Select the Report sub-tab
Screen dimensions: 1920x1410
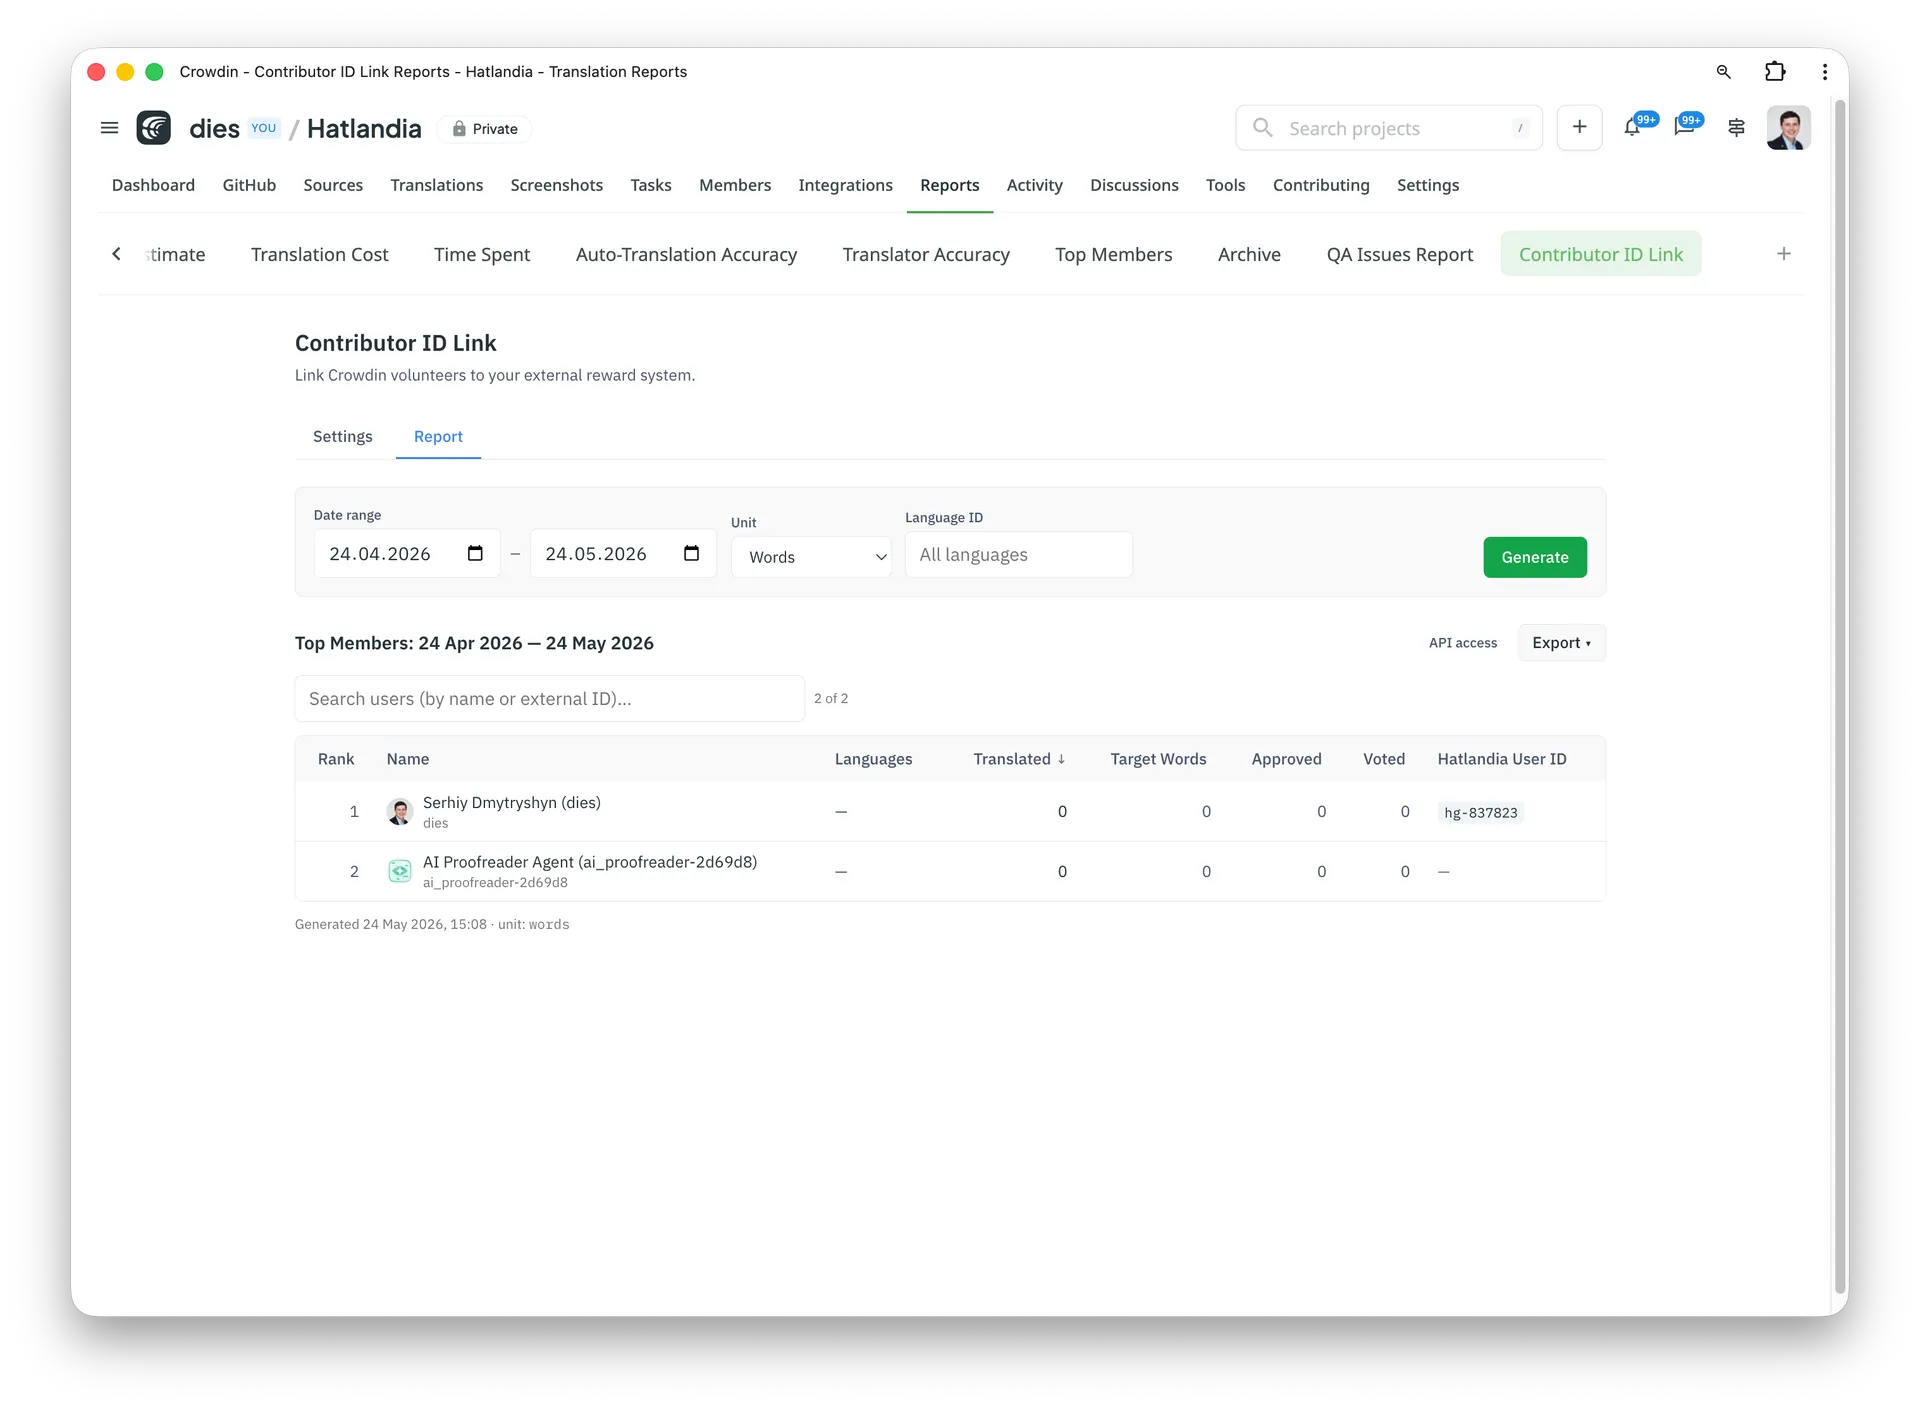438,437
